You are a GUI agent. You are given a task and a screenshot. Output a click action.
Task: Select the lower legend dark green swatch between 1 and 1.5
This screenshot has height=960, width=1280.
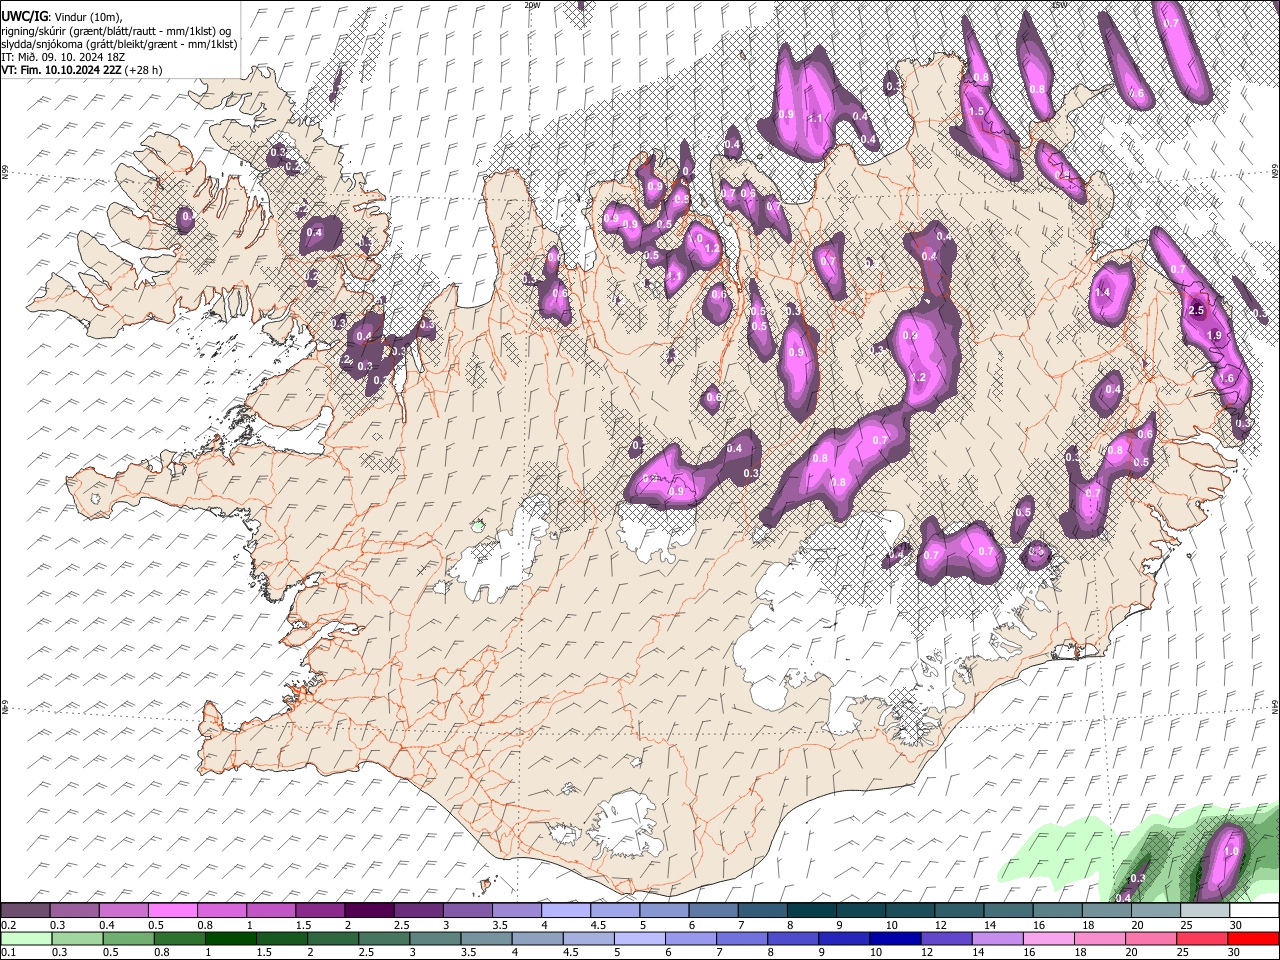pos(231,938)
